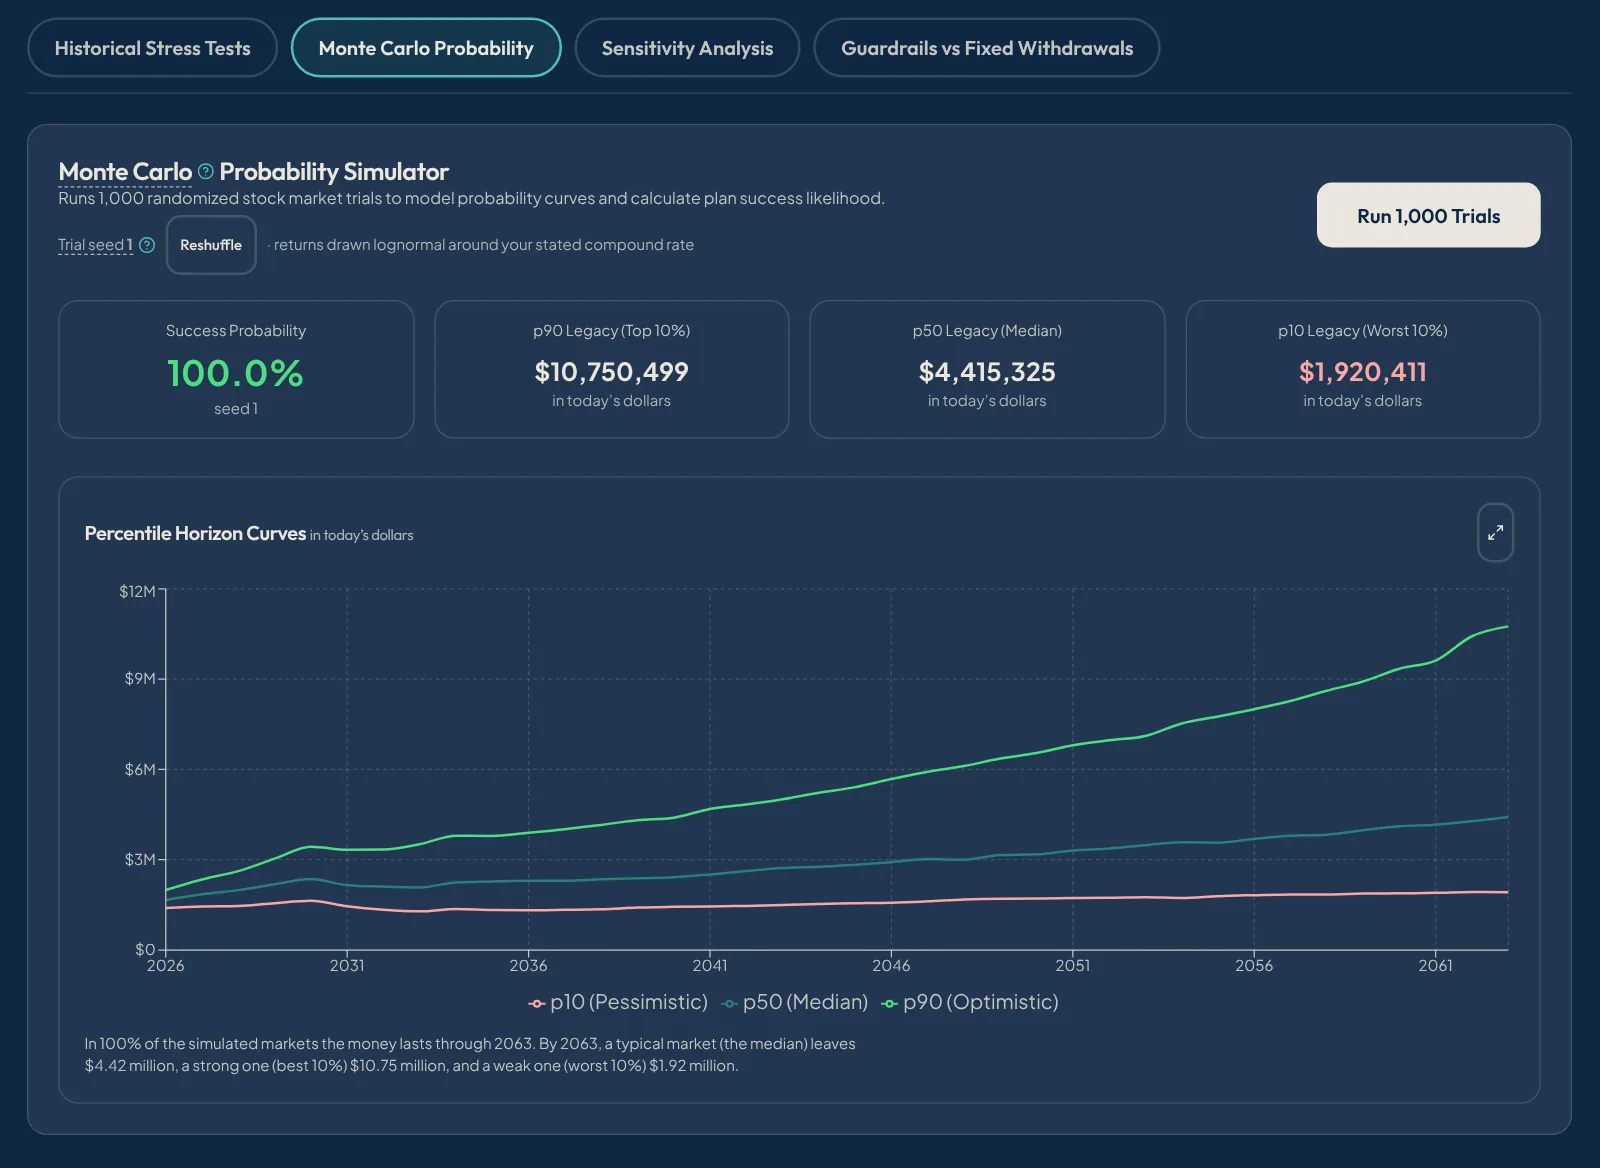Select the p90 Legacy (Top 10%) card
The image size is (1600, 1168).
(x=612, y=369)
